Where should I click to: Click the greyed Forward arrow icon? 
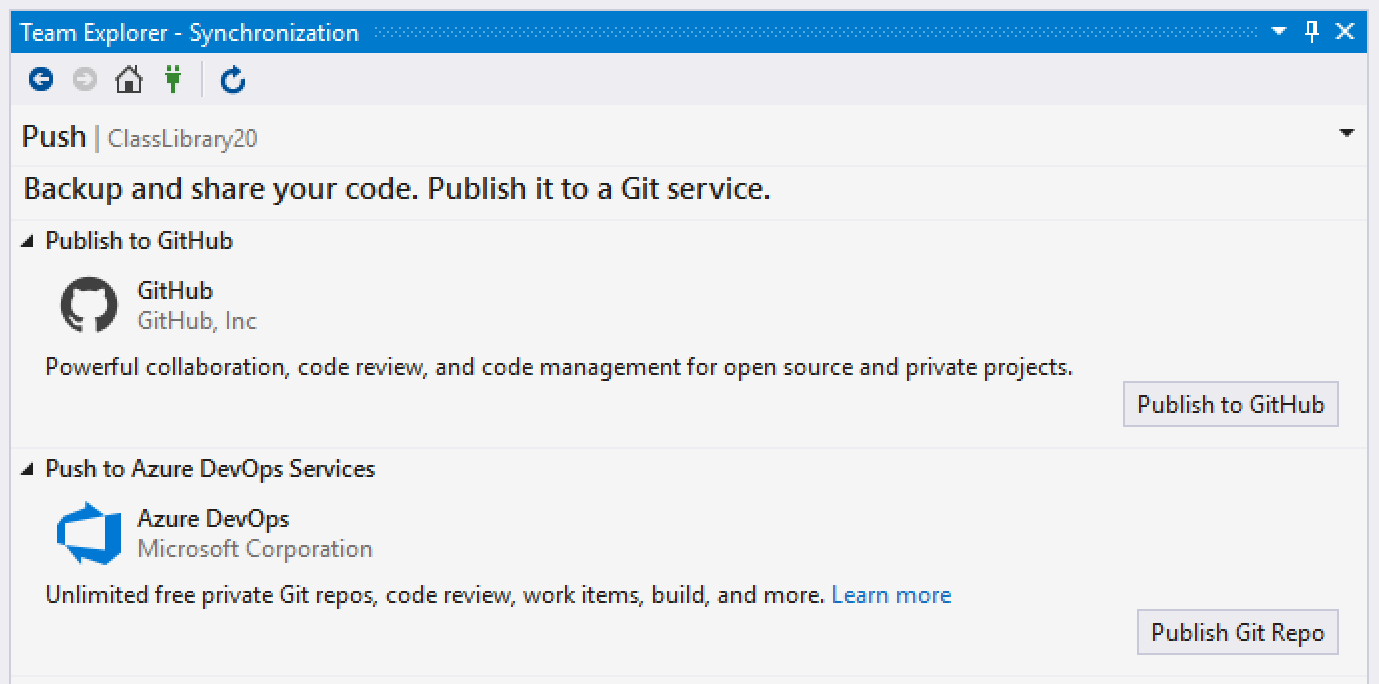point(85,79)
